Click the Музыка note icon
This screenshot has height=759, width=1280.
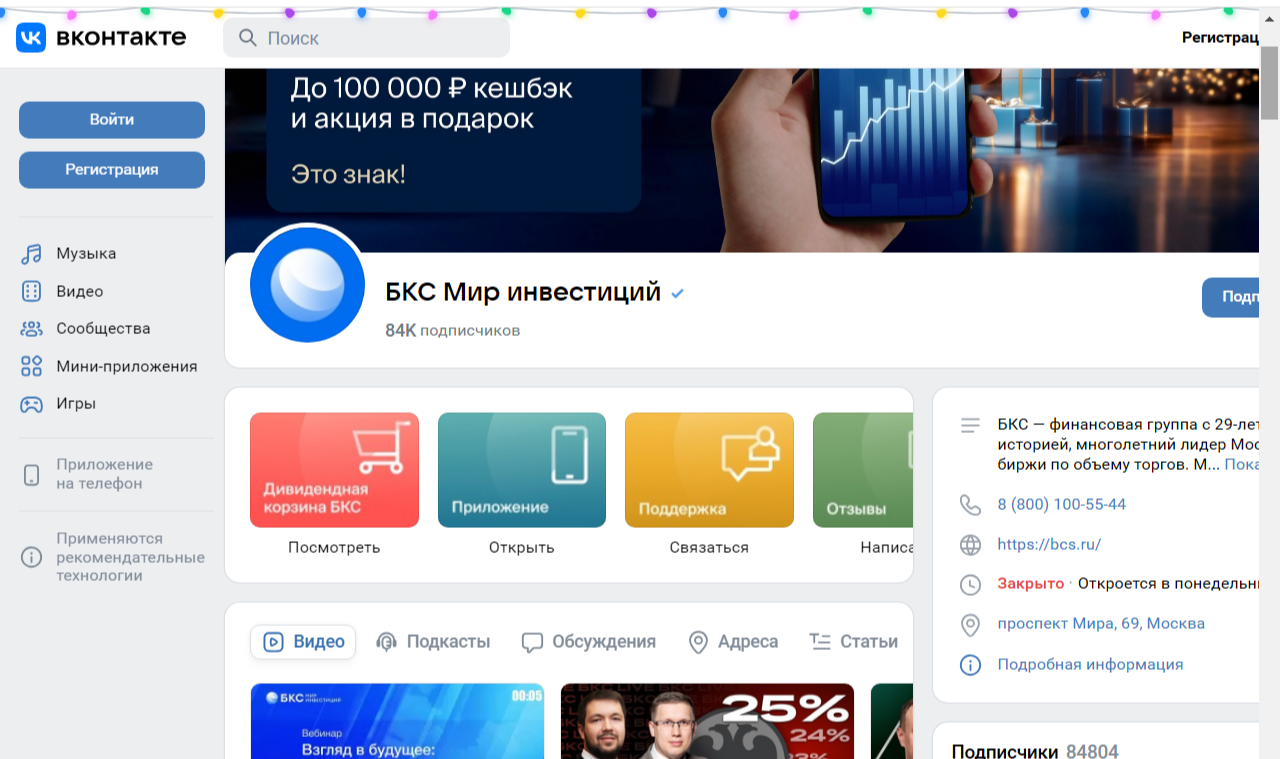(32, 254)
